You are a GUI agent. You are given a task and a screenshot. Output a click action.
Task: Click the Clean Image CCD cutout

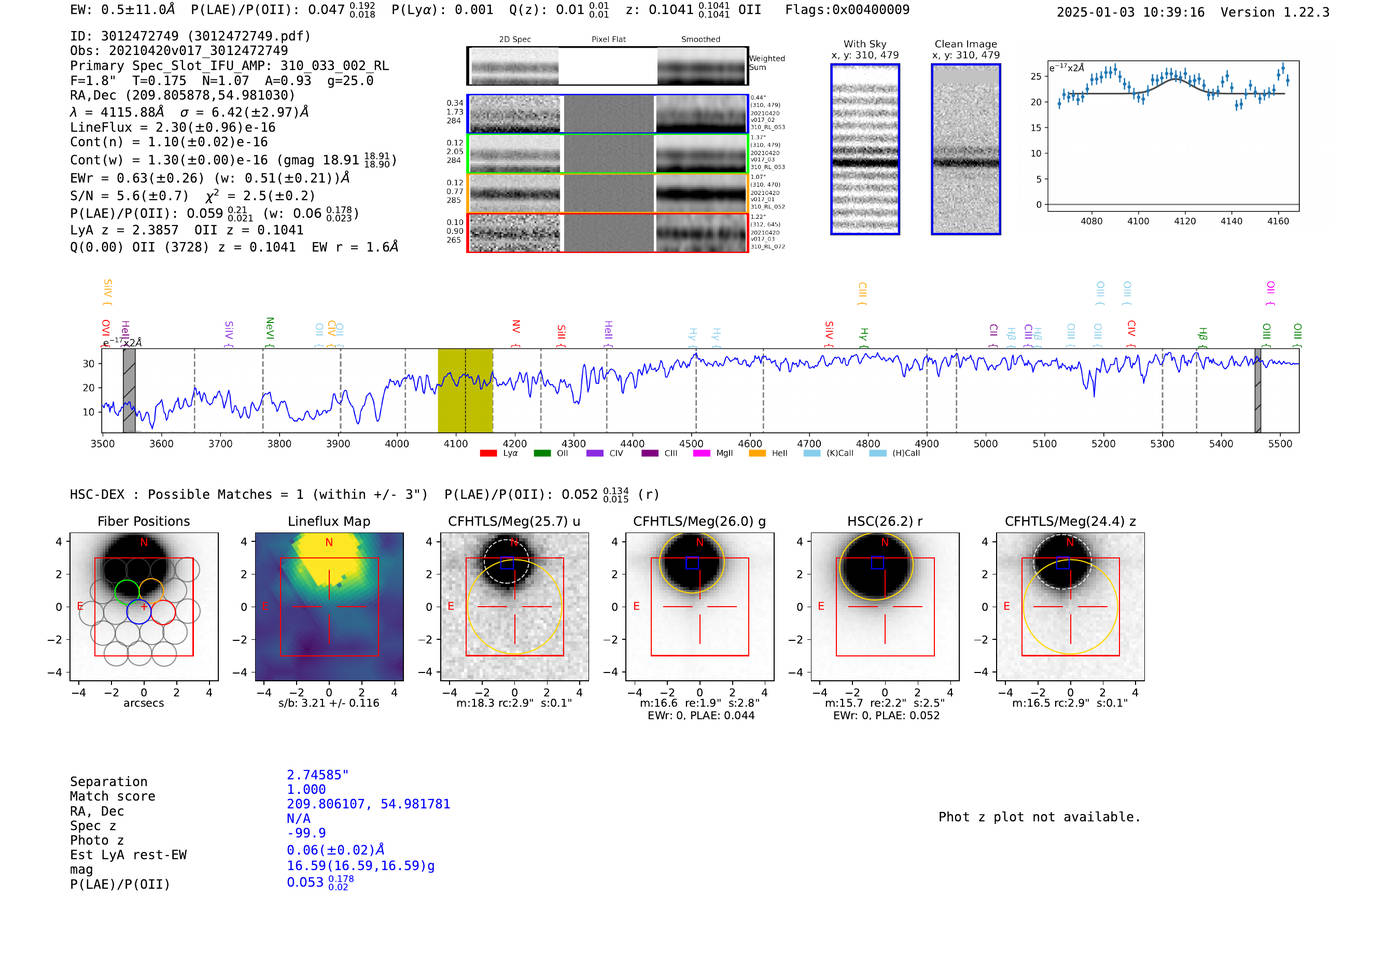tap(966, 149)
